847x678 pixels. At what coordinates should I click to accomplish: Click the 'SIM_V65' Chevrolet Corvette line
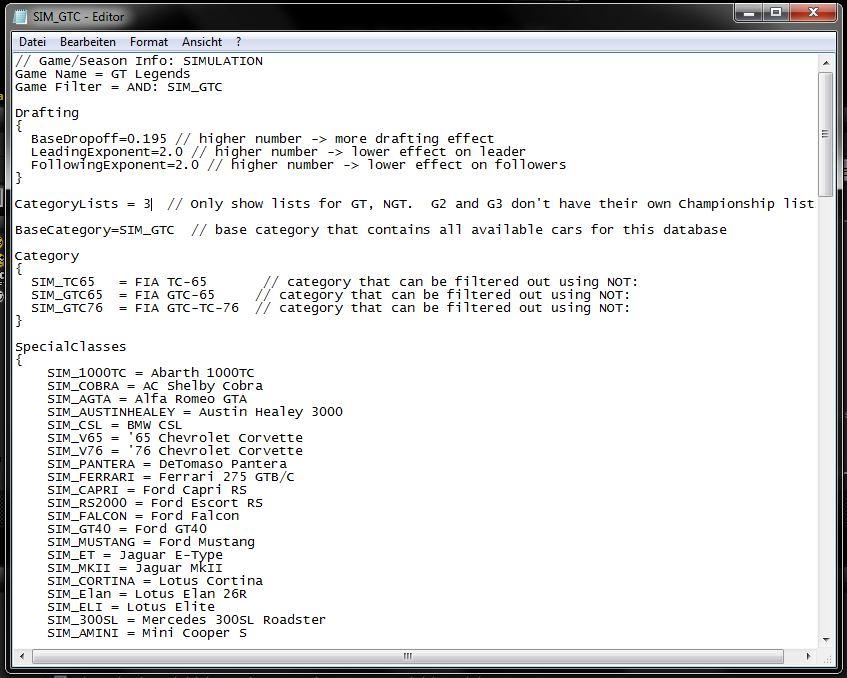click(x=174, y=438)
